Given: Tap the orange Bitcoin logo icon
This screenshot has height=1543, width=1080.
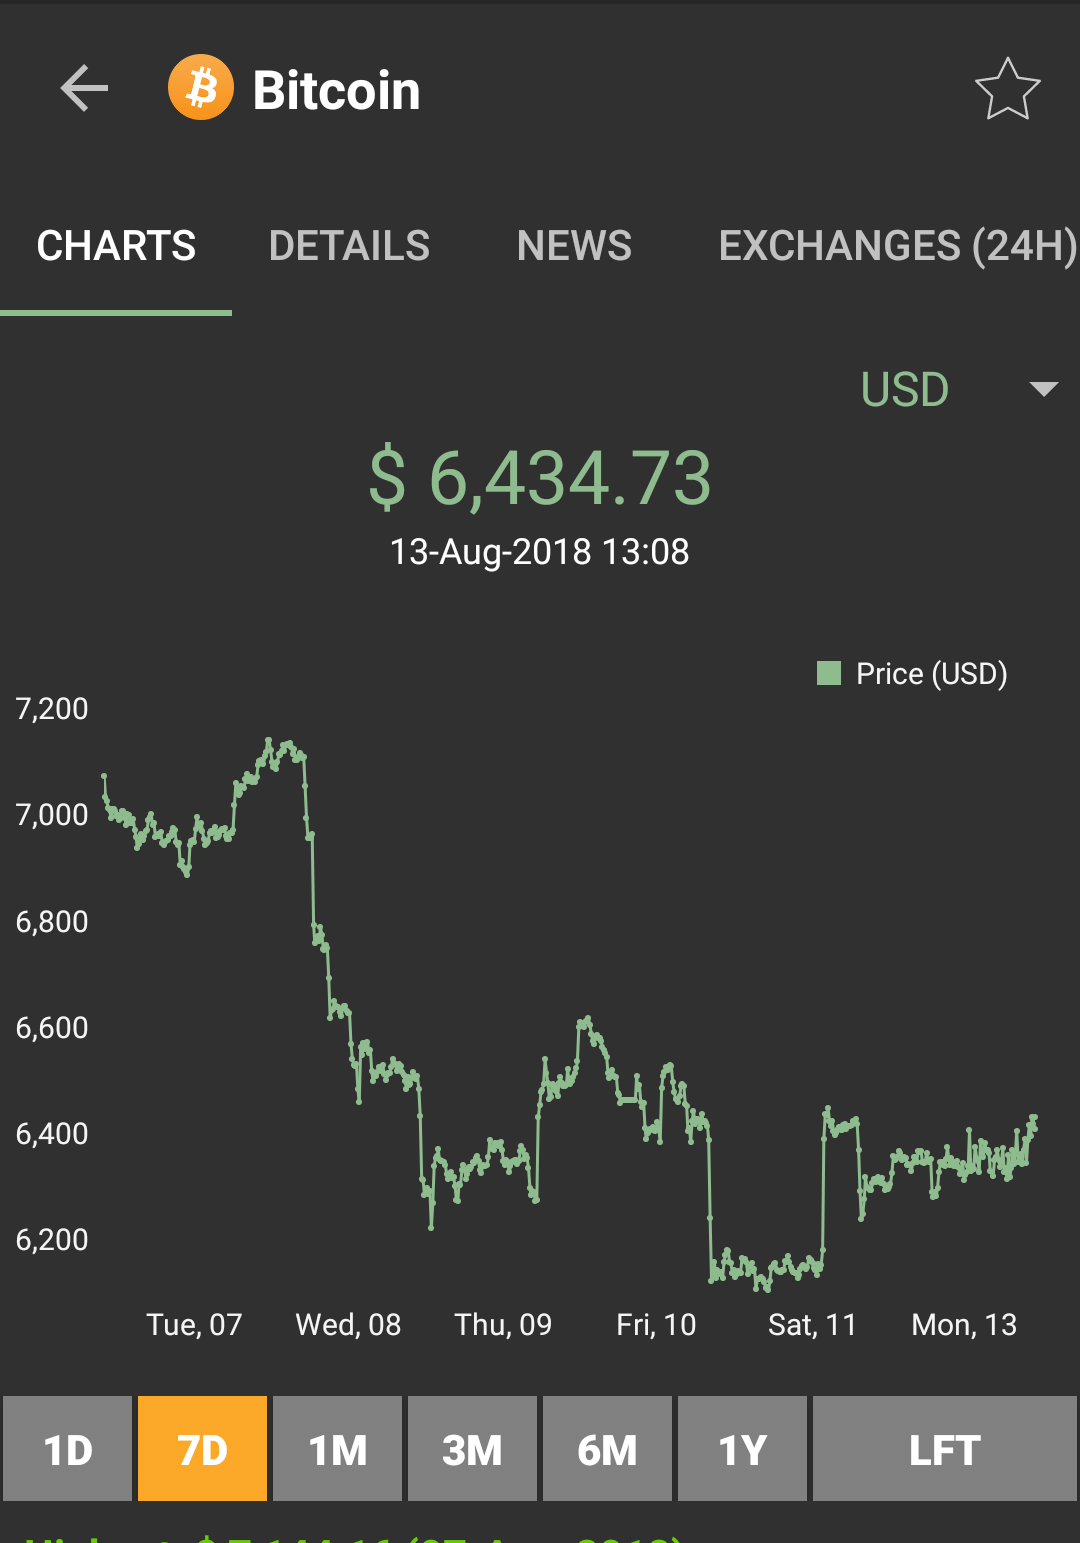Looking at the screenshot, I should (200, 88).
